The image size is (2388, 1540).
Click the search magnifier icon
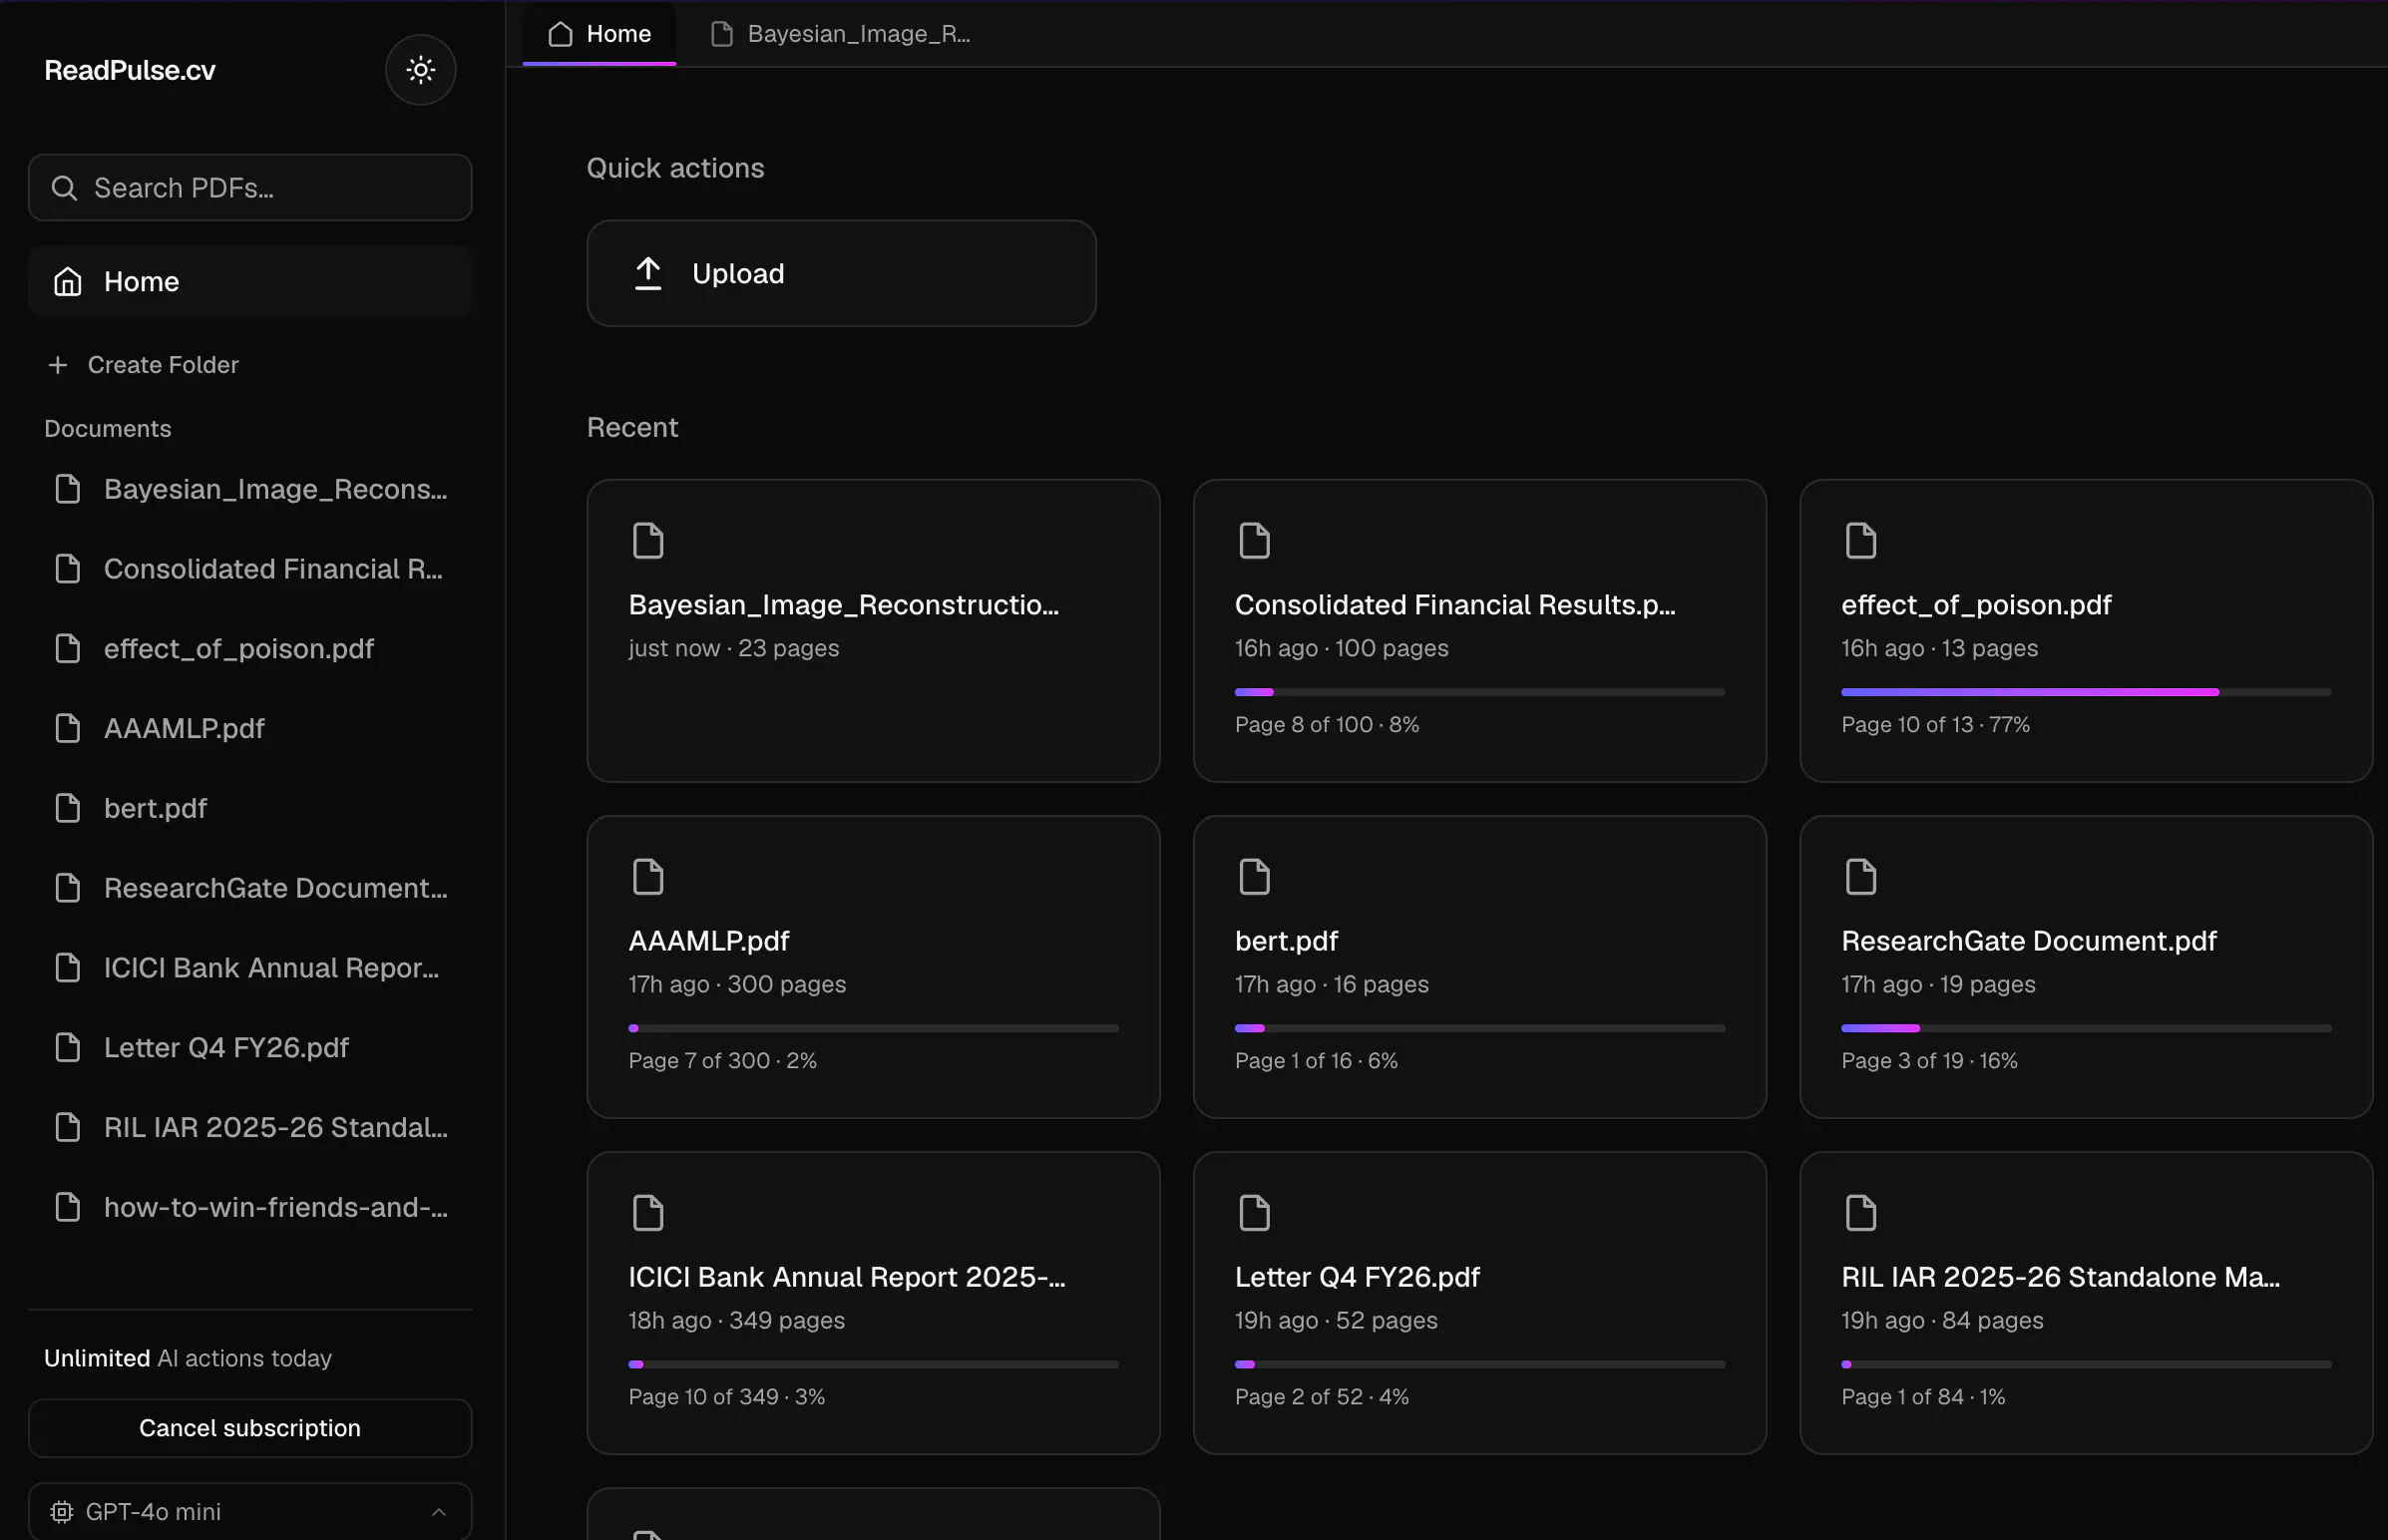(64, 188)
